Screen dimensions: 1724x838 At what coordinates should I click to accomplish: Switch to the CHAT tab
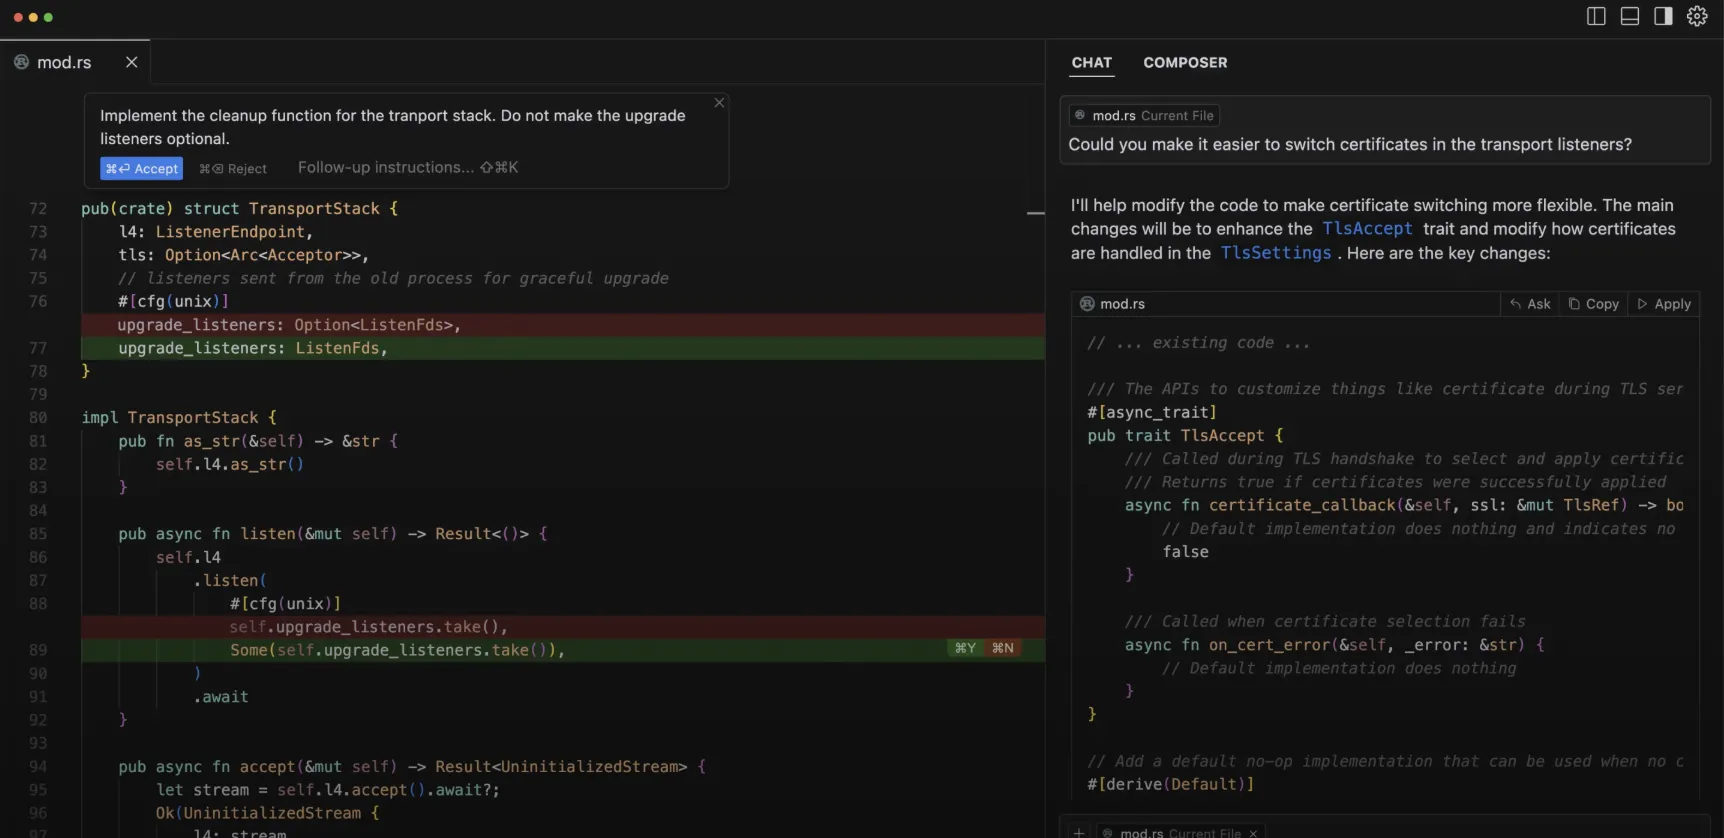point(1092,62)
